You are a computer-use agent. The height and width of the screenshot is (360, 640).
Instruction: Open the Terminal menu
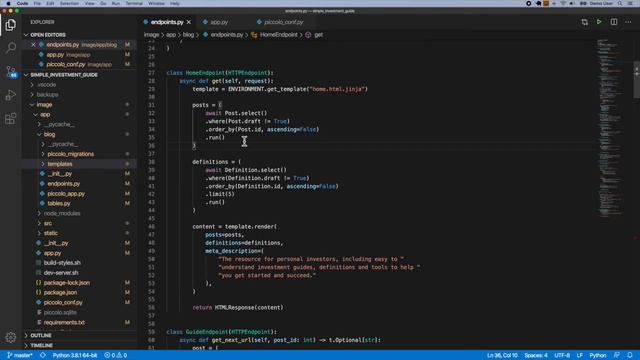134,3
